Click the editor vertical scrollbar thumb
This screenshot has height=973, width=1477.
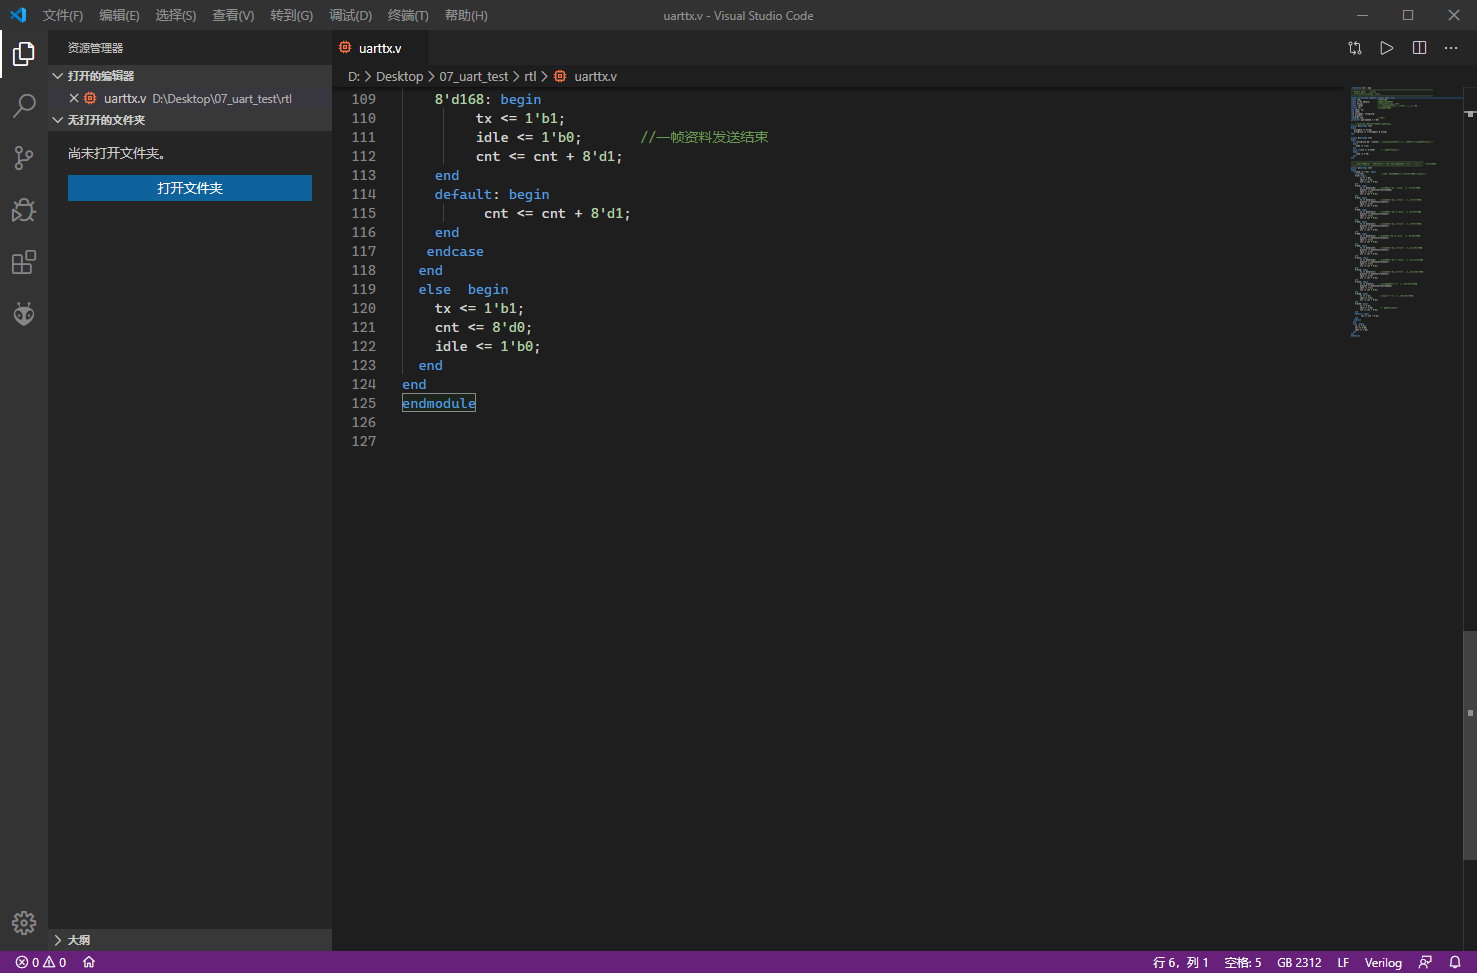[x=1470, y=745]
